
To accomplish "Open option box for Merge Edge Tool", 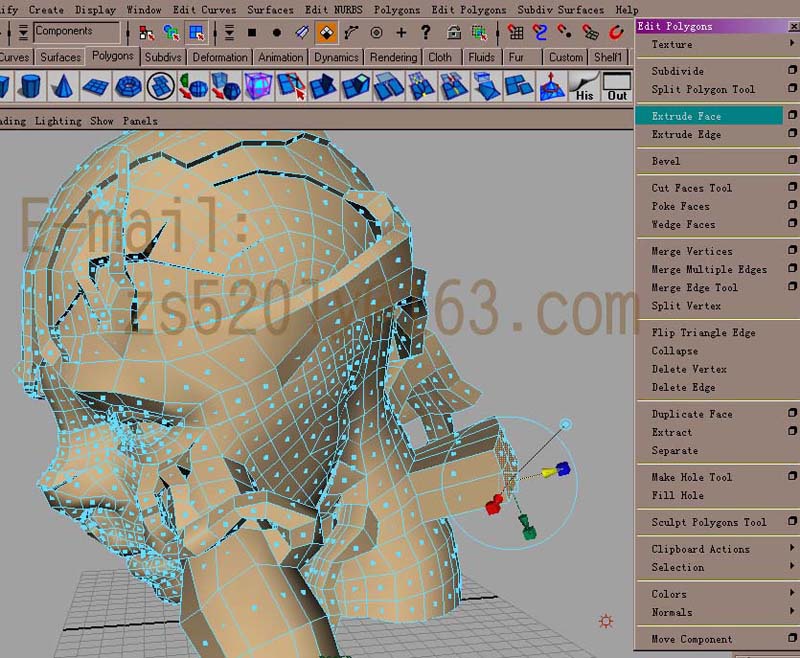I will 791,287.
